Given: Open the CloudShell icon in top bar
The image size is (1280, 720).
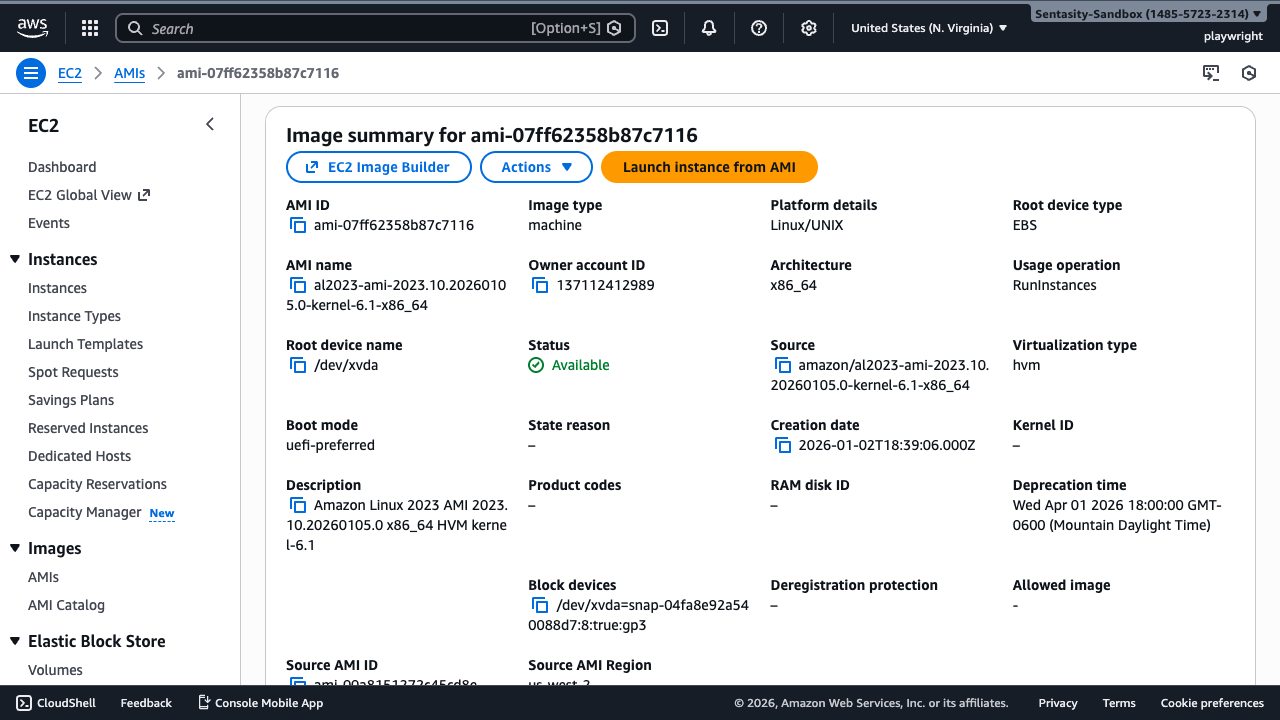Looking at the screenshot, I should tap(660, 28).
